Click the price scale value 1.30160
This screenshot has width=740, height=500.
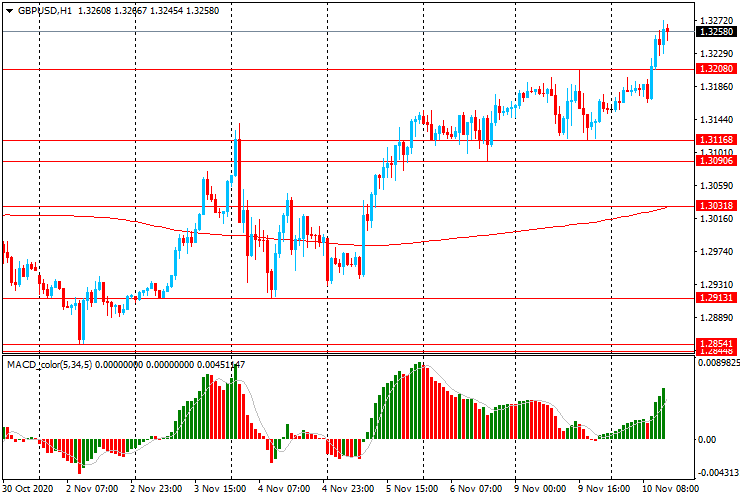click(717, 219)
